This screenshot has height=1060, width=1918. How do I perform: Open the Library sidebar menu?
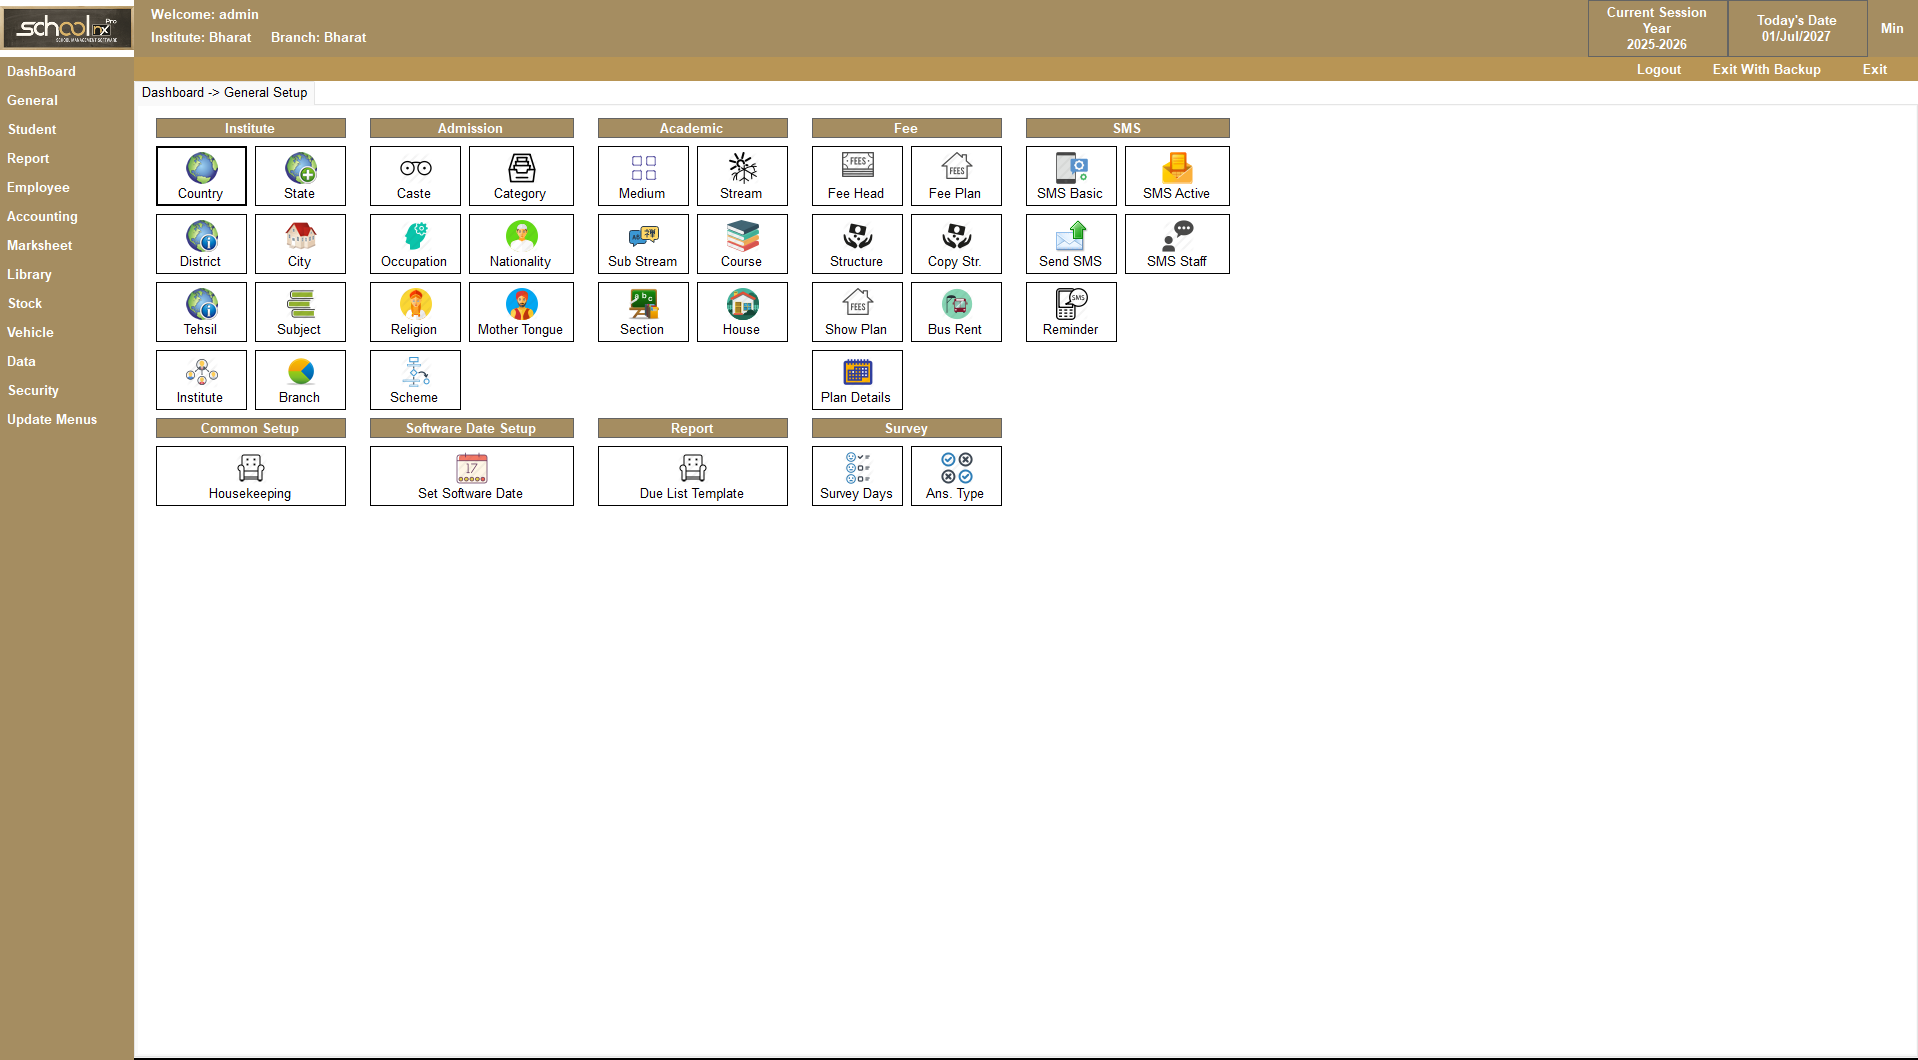tap(29, 274)
